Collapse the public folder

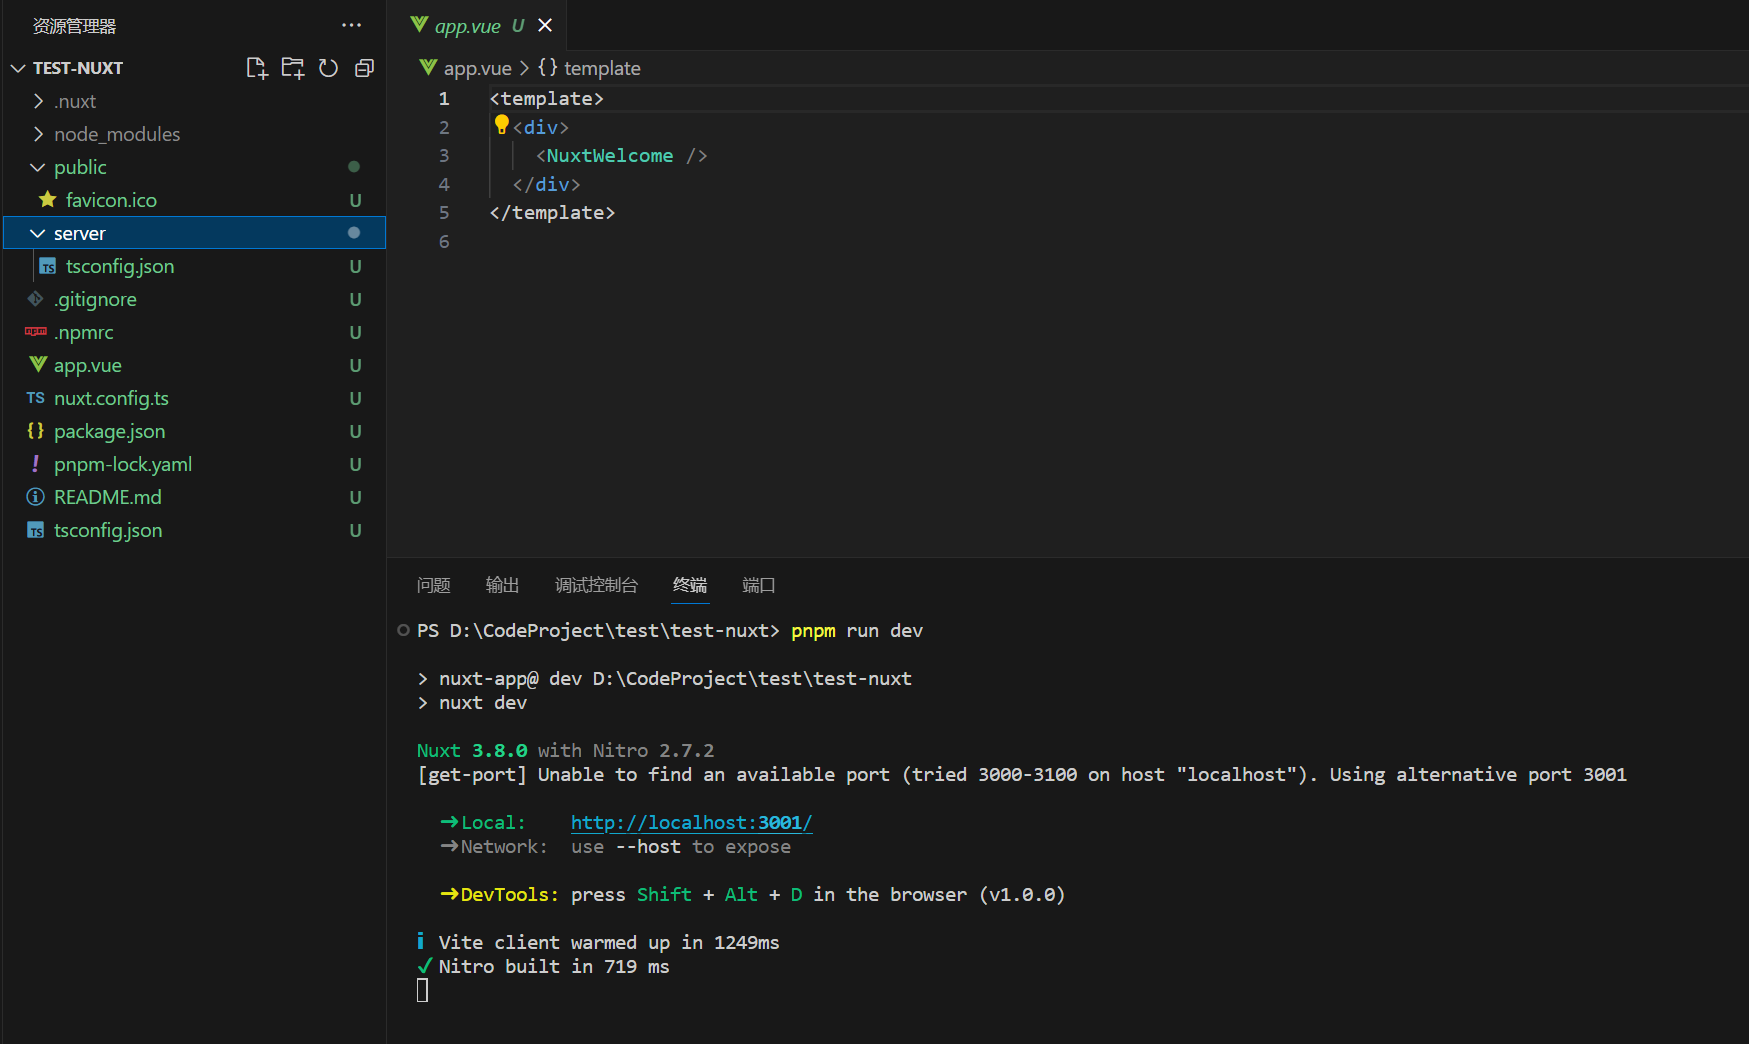(38, 167)
